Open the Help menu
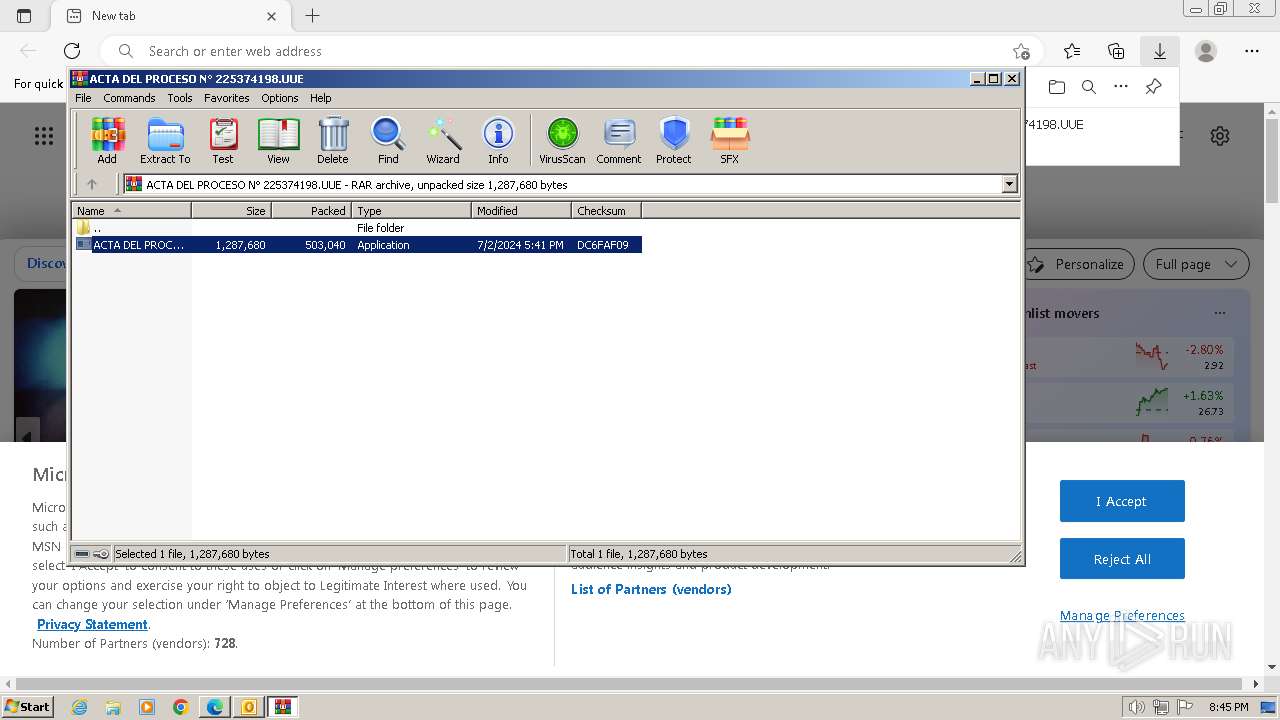This screenshot has width=1280, height=720. tap(320, 98)
